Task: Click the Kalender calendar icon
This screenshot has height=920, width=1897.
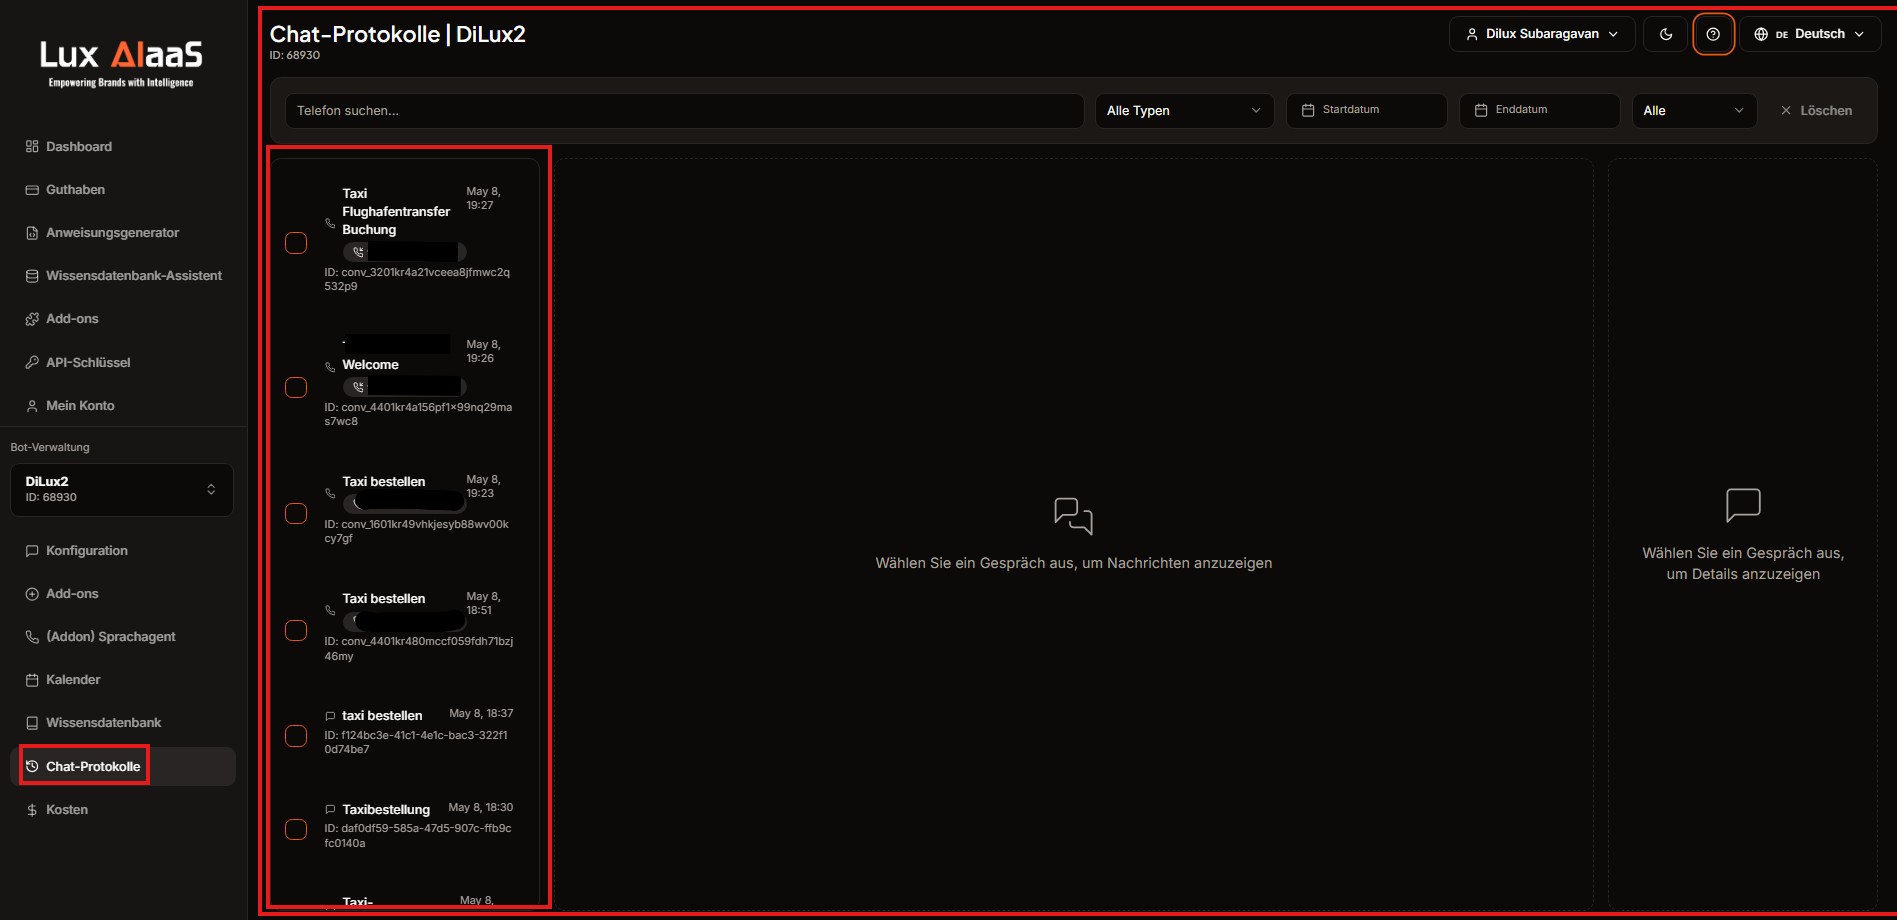Action: click(32, 680)
